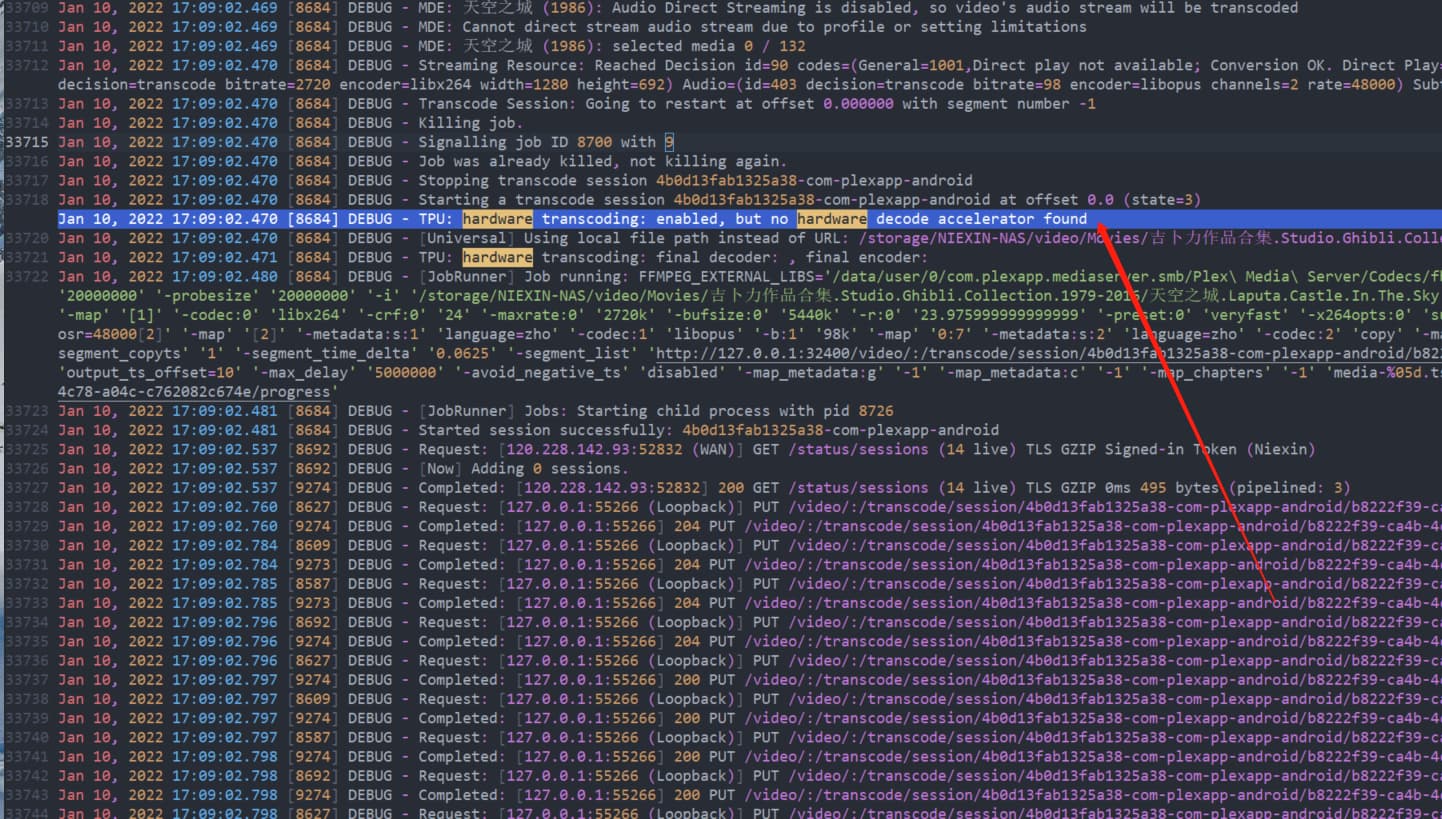The image size is (1442, 819).
Task: Click '[Now] Adding 0 sessions.' message
Action: pyautogui.click(x=523, y=468)
